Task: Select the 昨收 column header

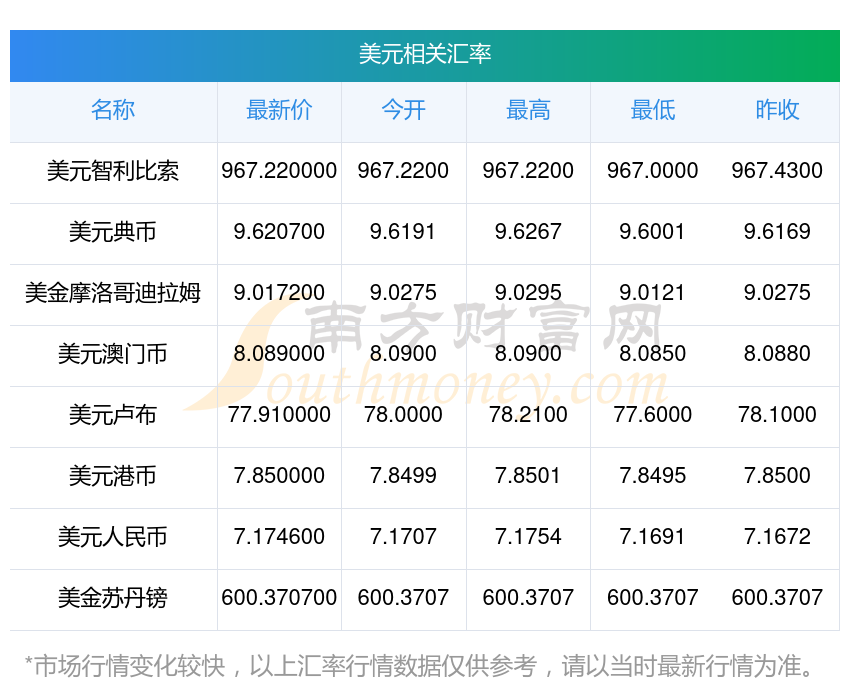Action: pos(777,110)
